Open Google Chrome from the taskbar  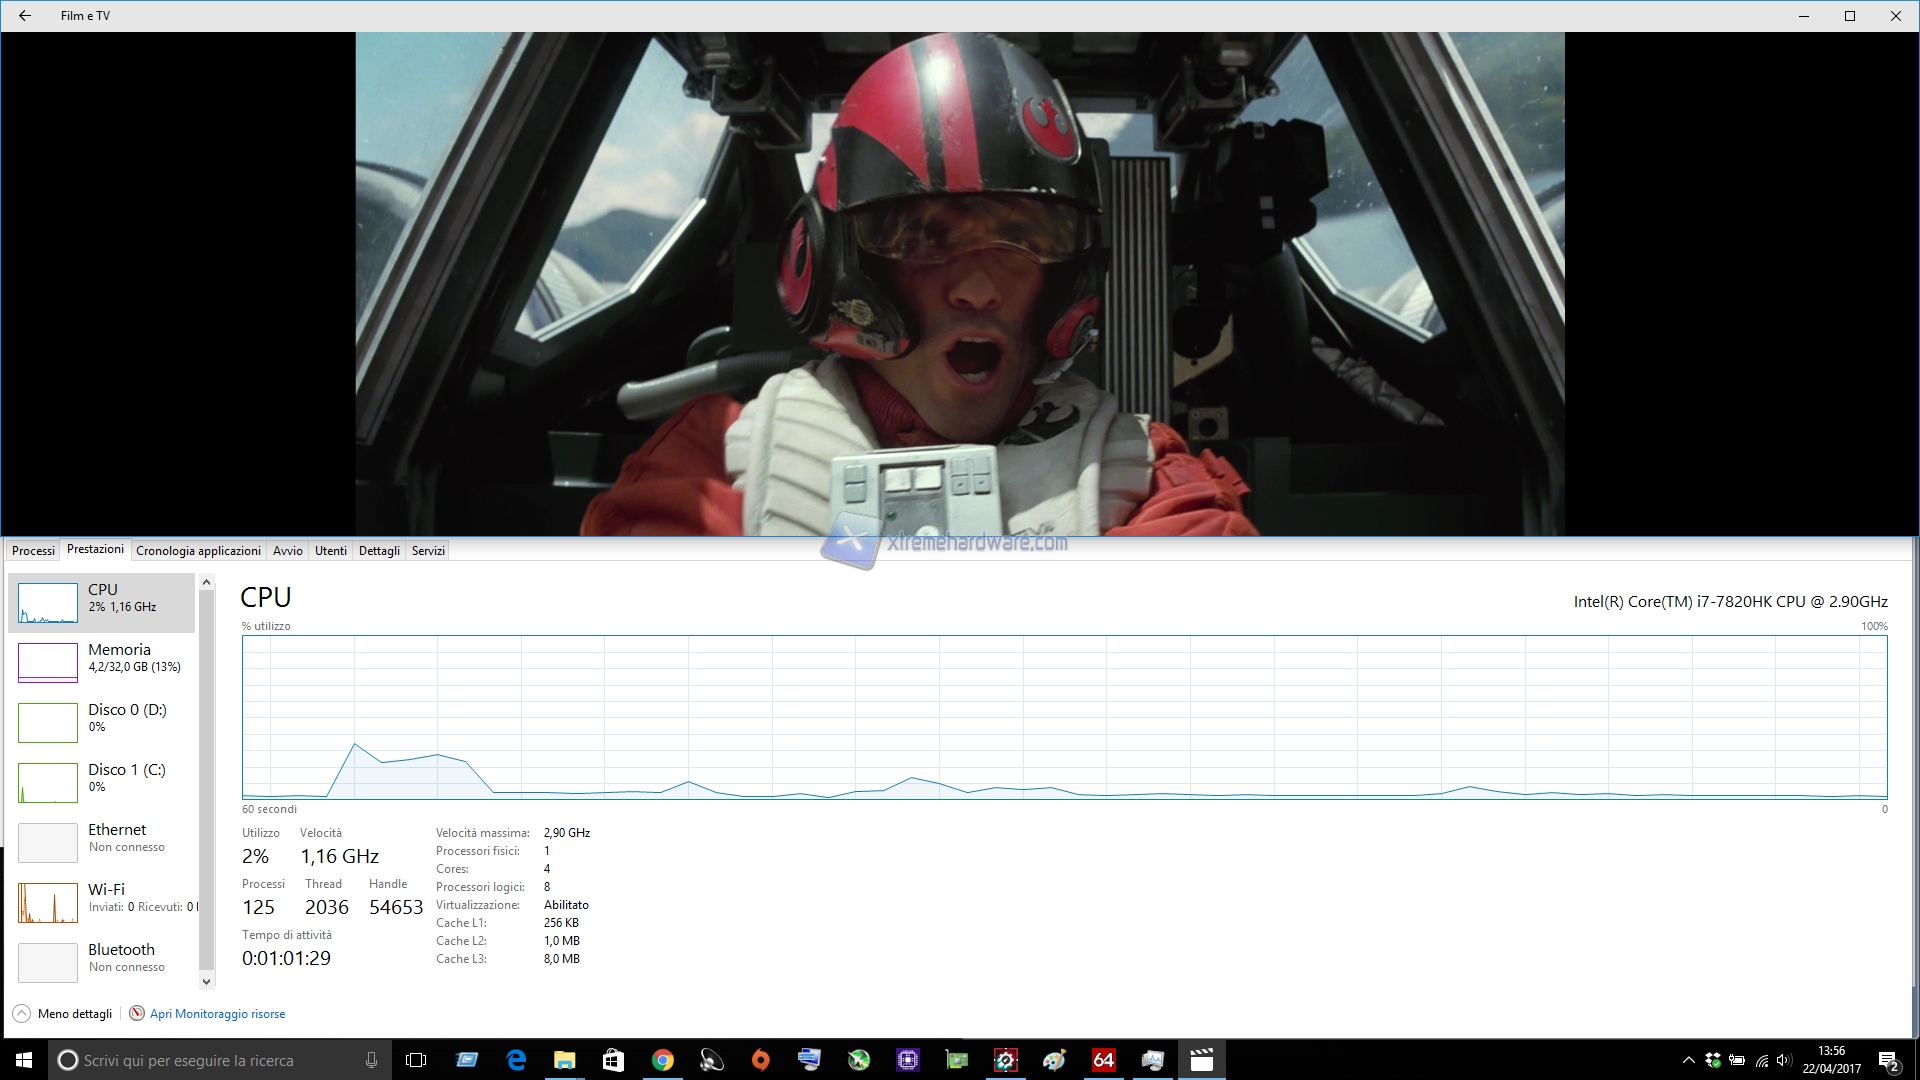pos(662,1061)
